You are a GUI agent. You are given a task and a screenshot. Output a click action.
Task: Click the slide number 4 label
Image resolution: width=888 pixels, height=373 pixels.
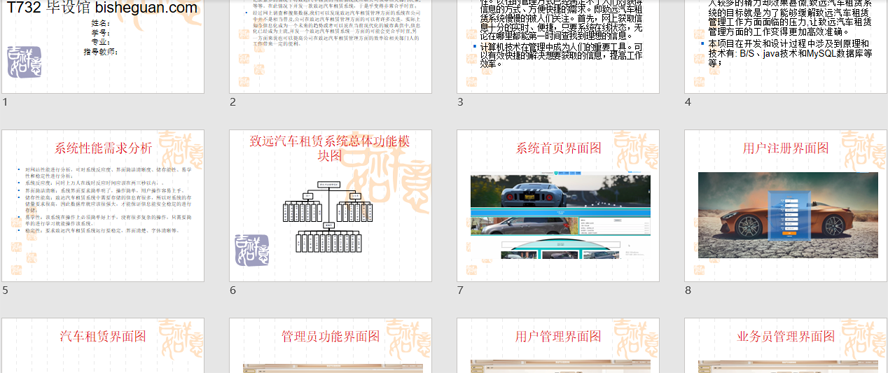688,102
